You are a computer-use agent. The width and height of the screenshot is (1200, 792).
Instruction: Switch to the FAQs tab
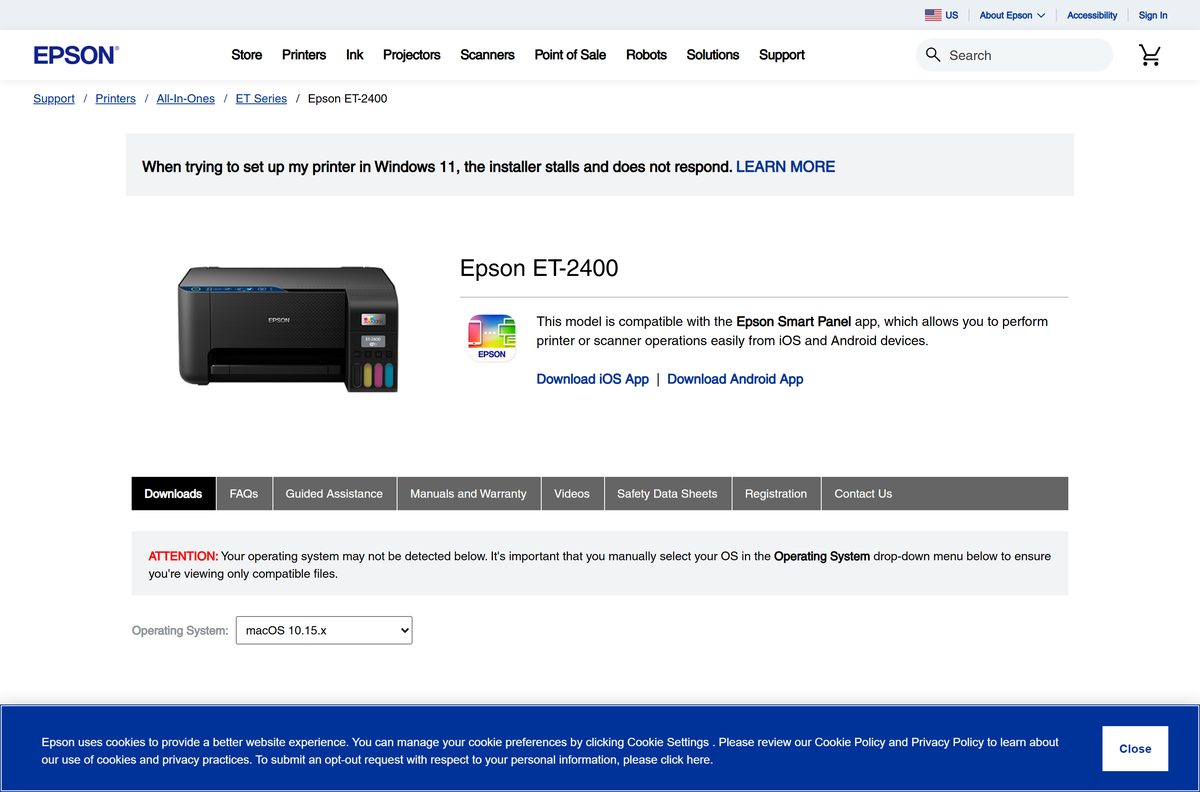(244, 493)
